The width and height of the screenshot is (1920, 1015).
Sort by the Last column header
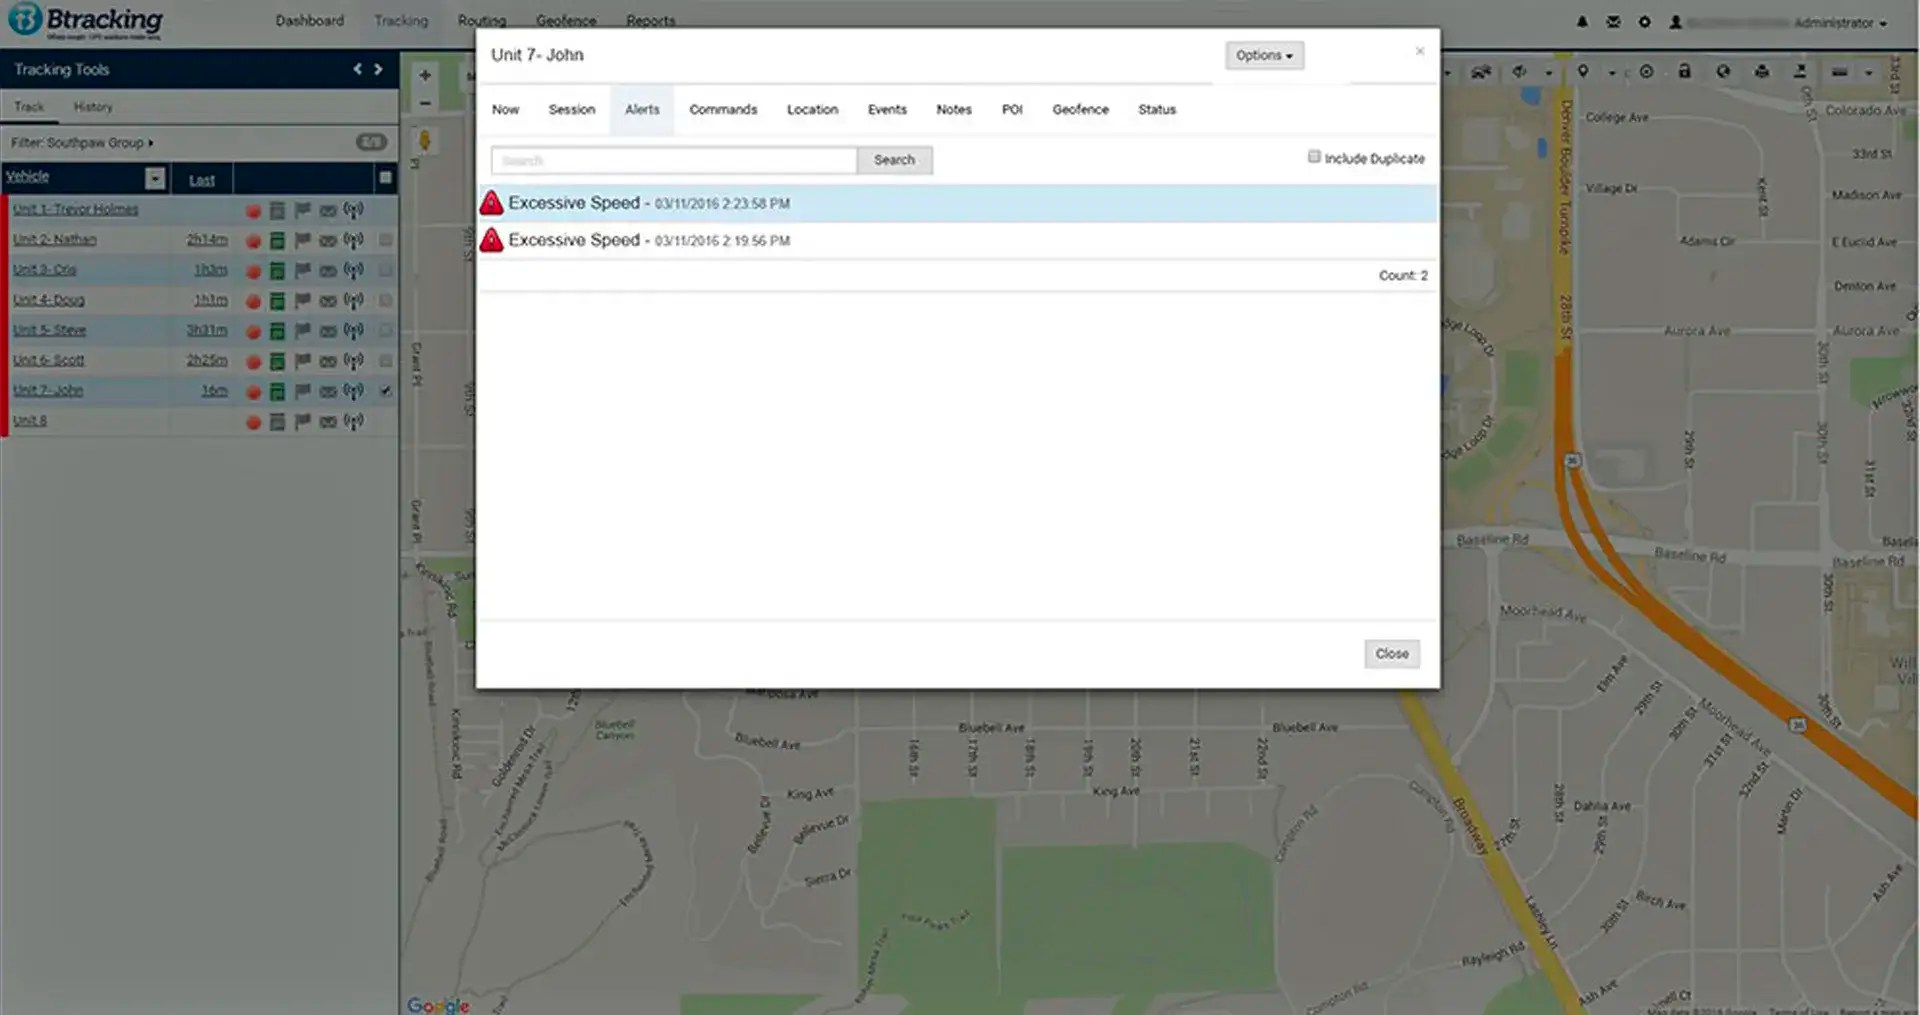pos(202,180)
